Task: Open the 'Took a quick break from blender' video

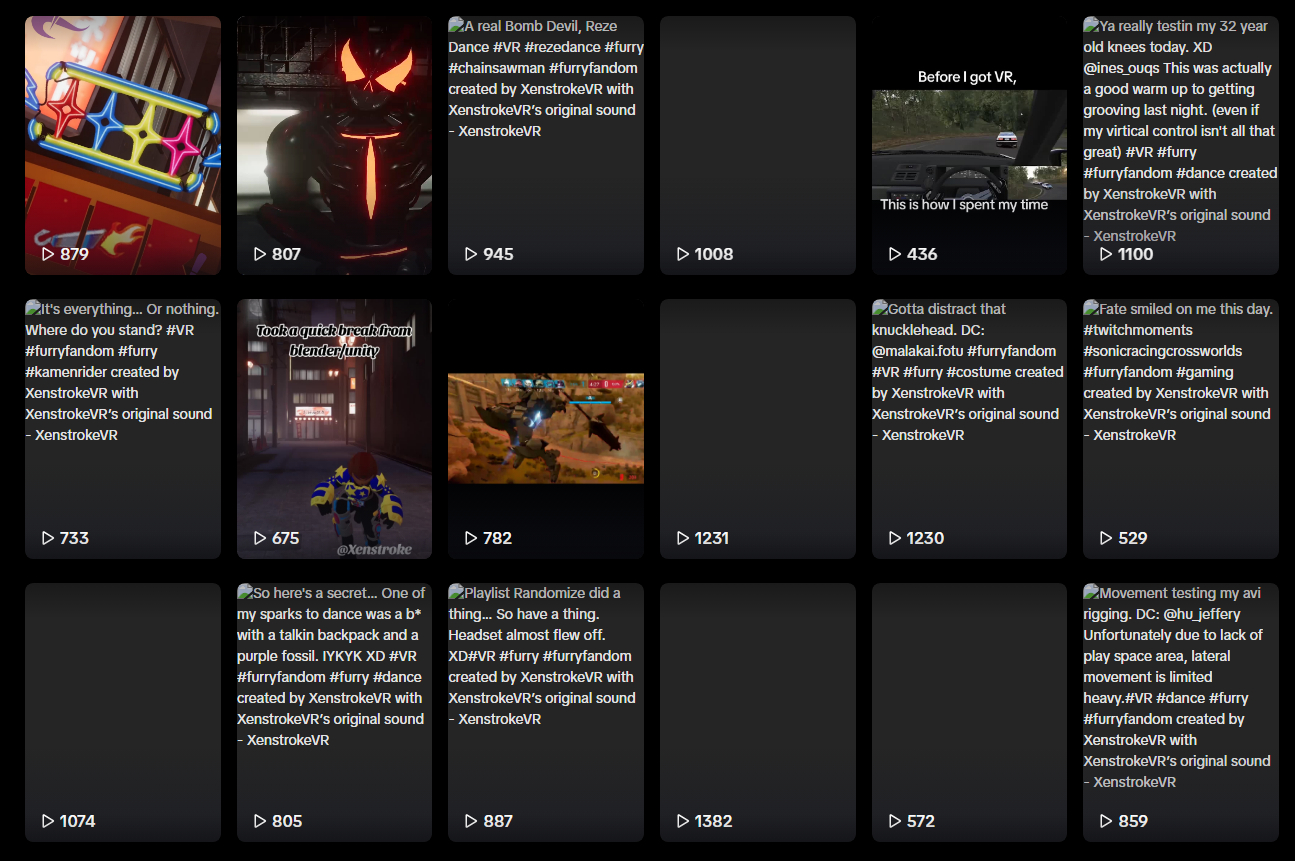Action: pos(335,429)
